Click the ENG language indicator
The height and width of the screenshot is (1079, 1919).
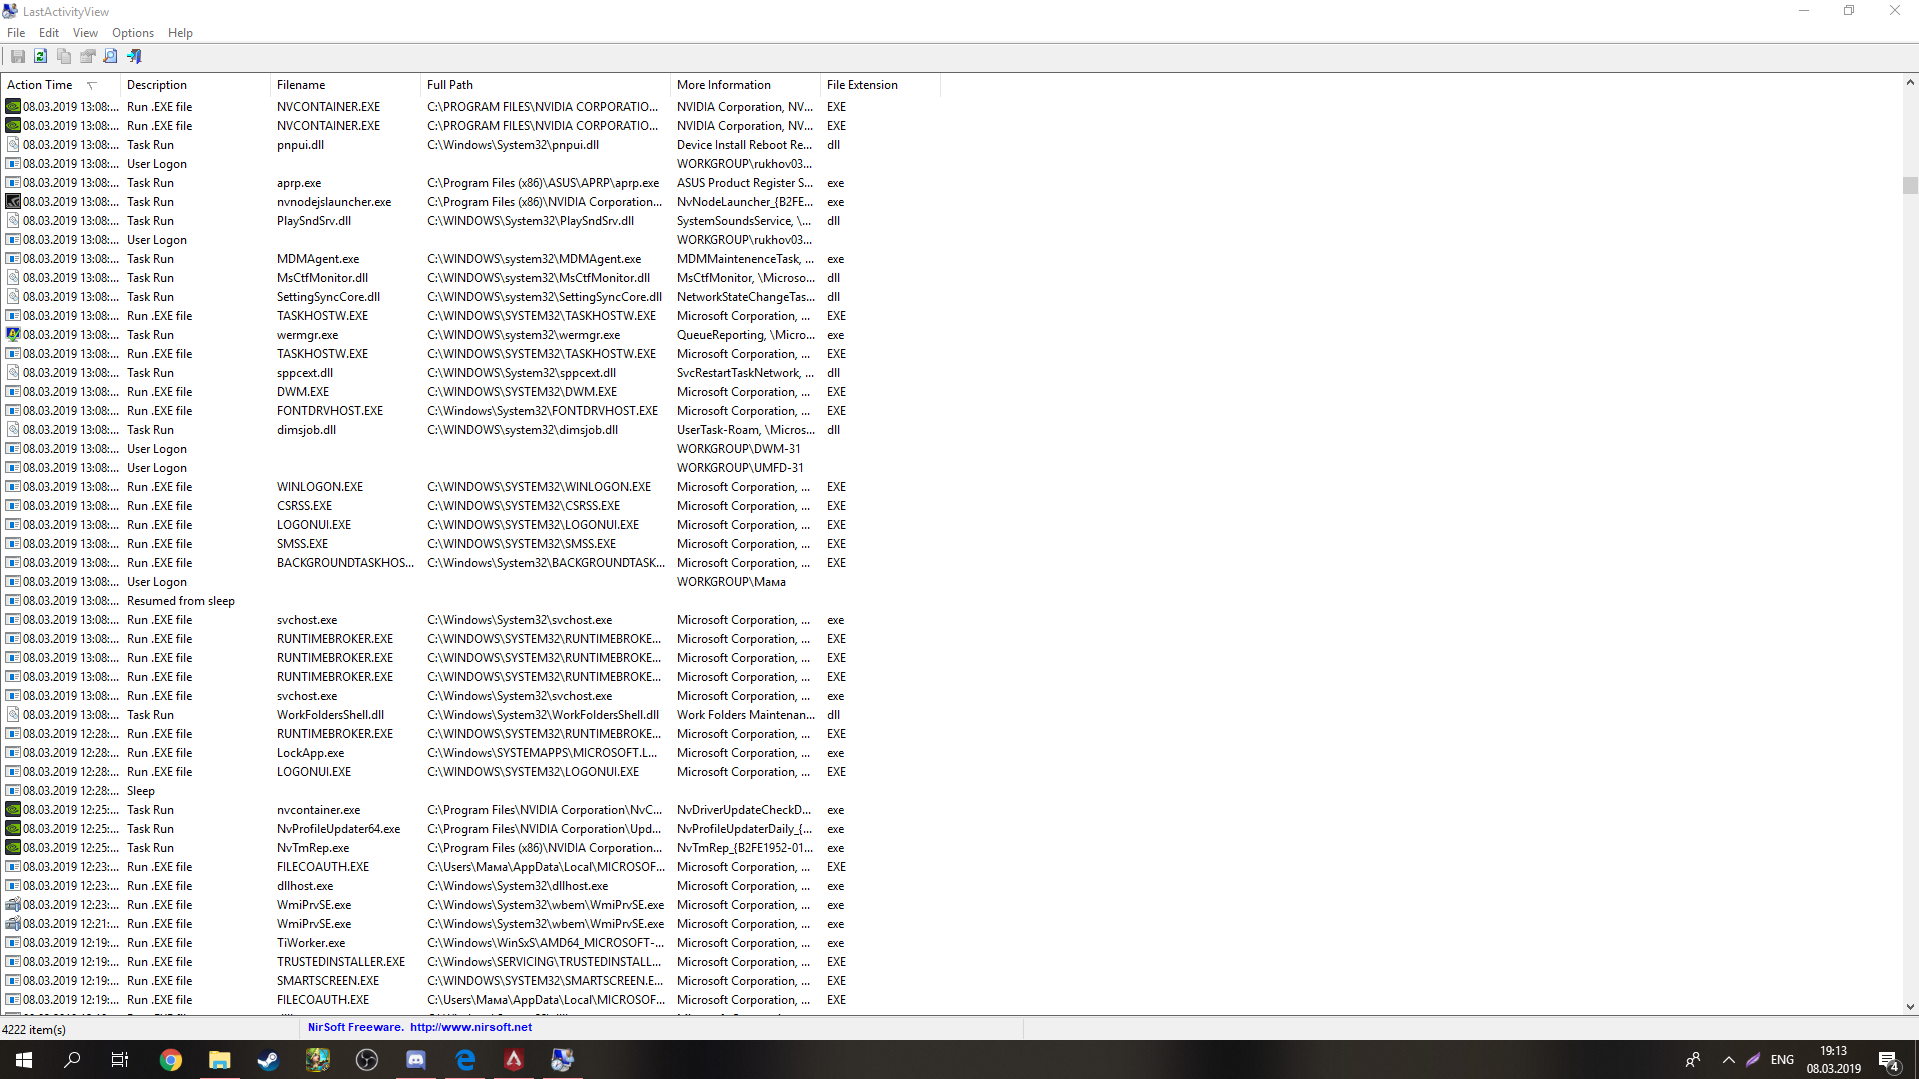pyautogui.click(x=1782, y=1060)
